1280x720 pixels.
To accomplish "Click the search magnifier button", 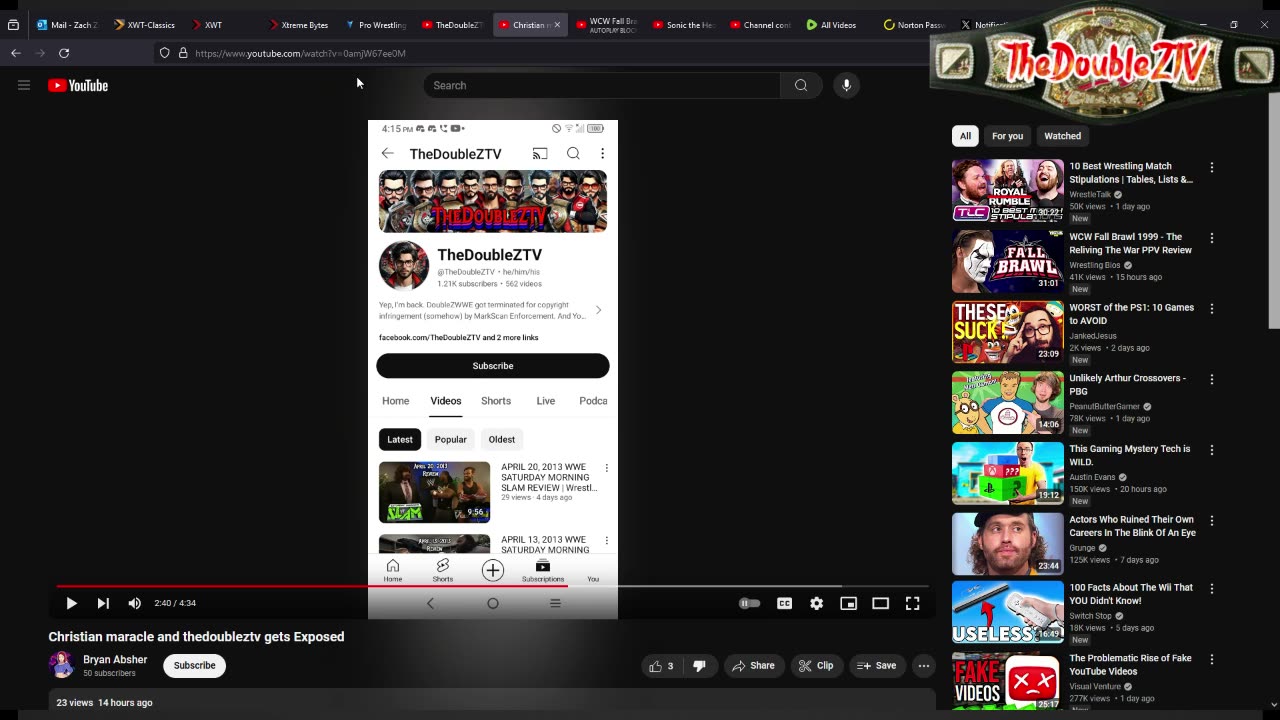I will 801,85.
